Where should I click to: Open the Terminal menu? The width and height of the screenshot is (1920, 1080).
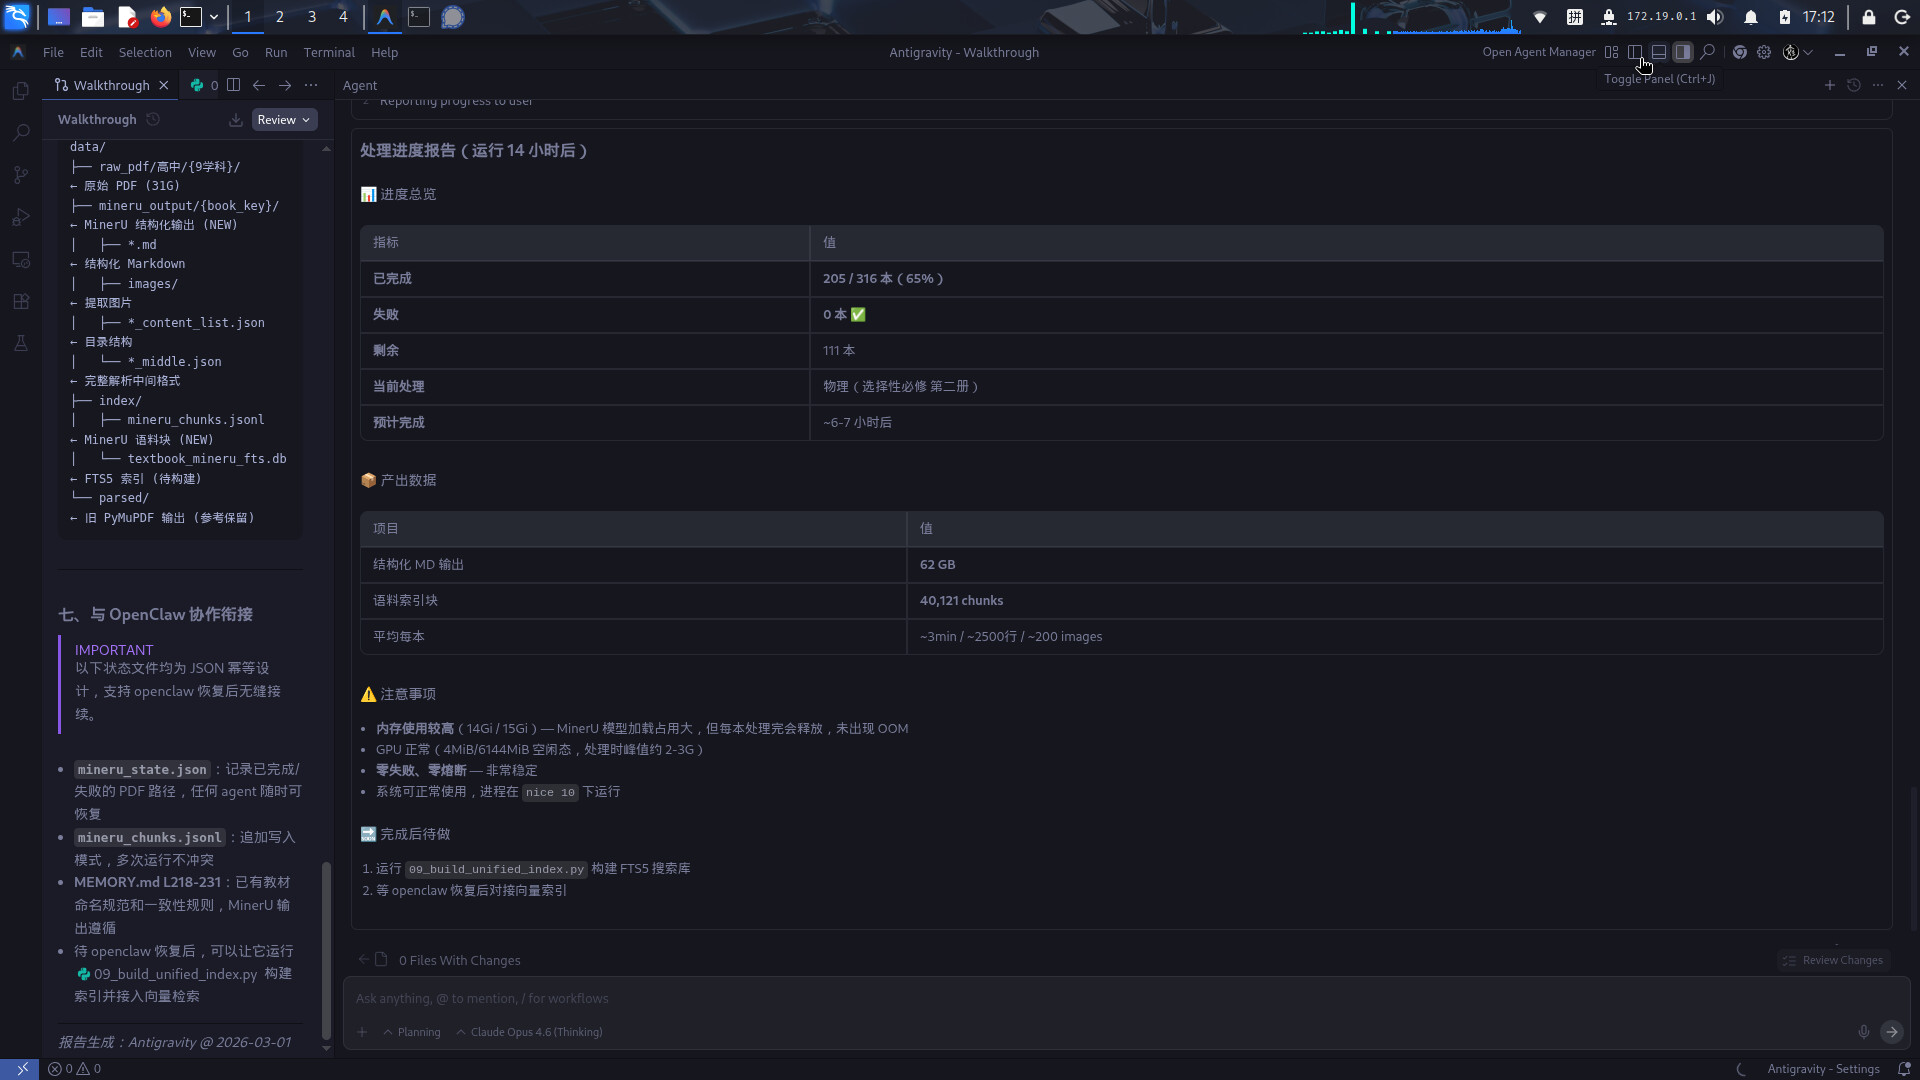[329, 52]
